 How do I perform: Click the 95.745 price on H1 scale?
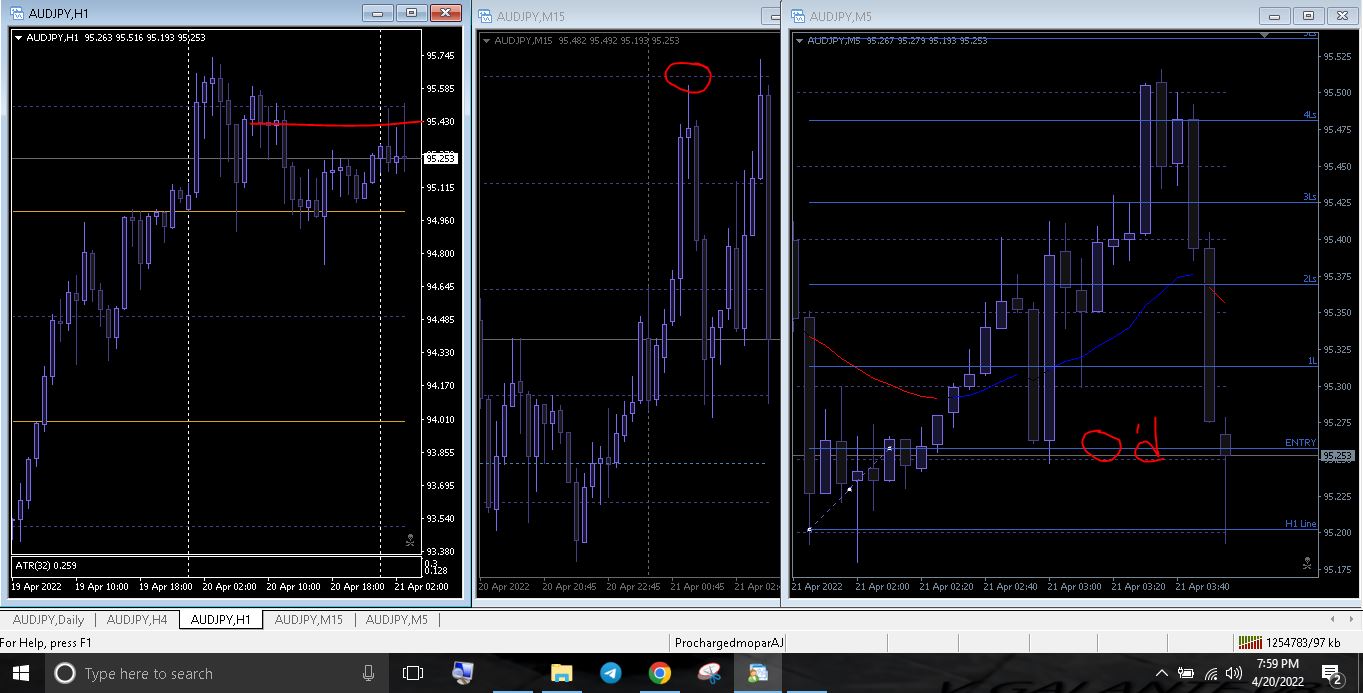[x=440, y=56]
